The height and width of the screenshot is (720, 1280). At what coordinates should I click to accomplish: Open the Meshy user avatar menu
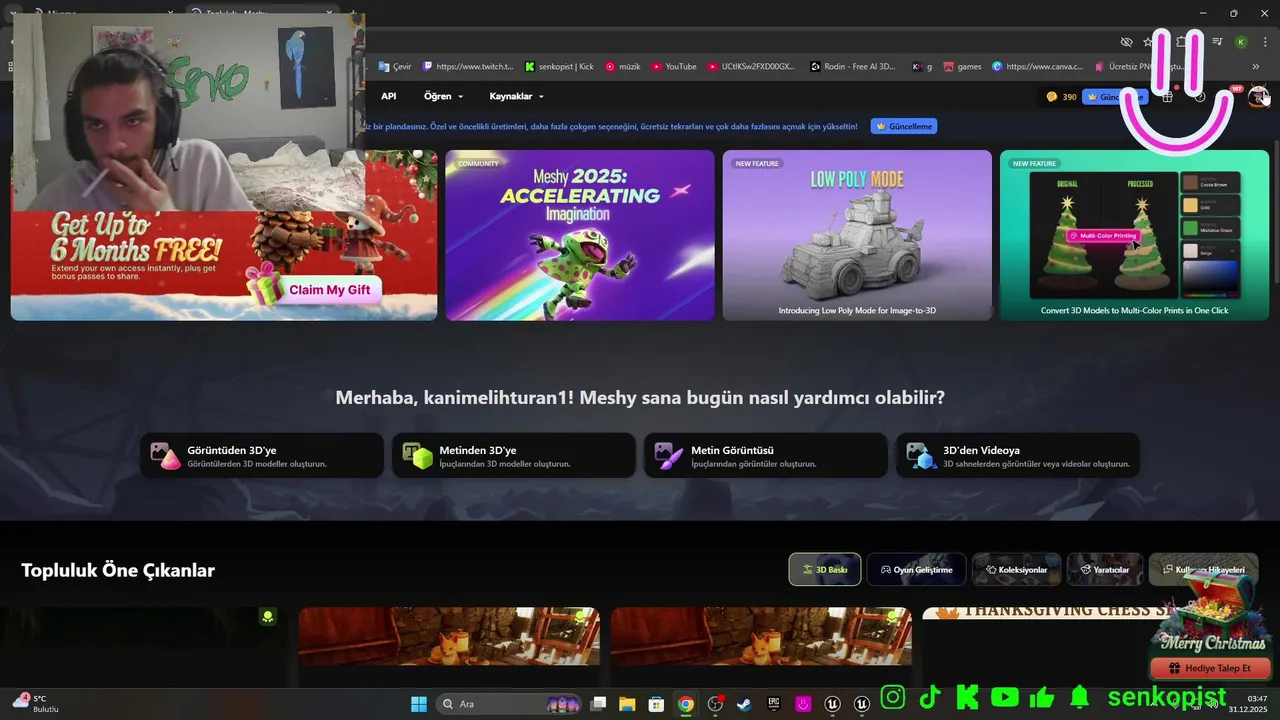pyautogui.click(x=1258, y=96)
